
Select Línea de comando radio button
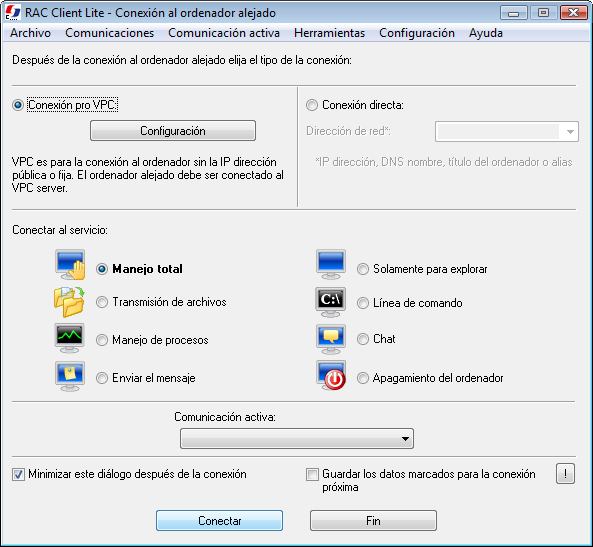(363, 303)
